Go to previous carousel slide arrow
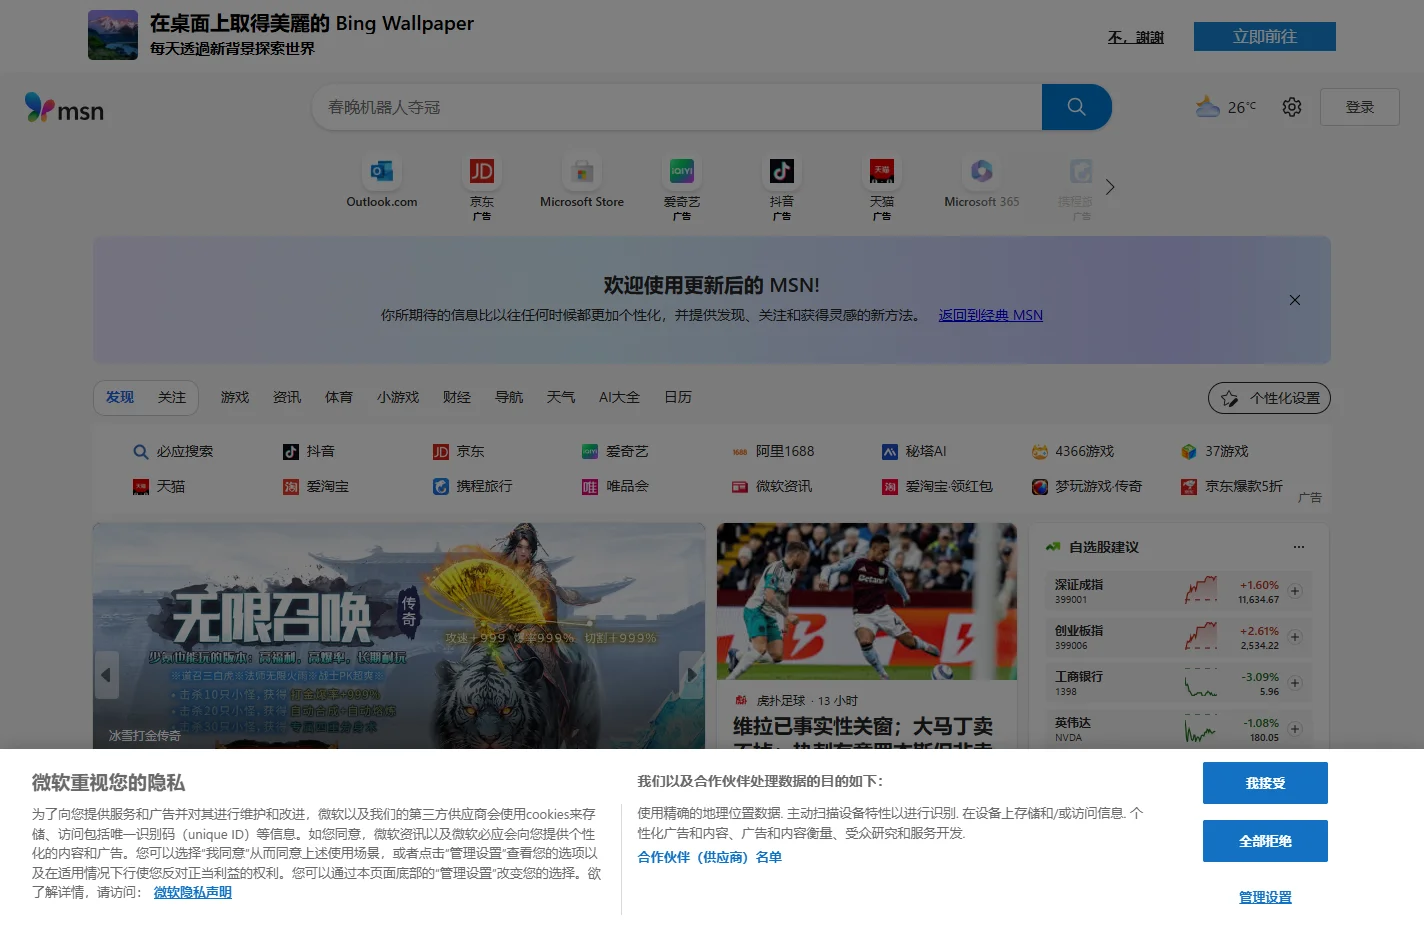Screen dimensions: 1424x933 pyautogui.click(x=106, y=675)
